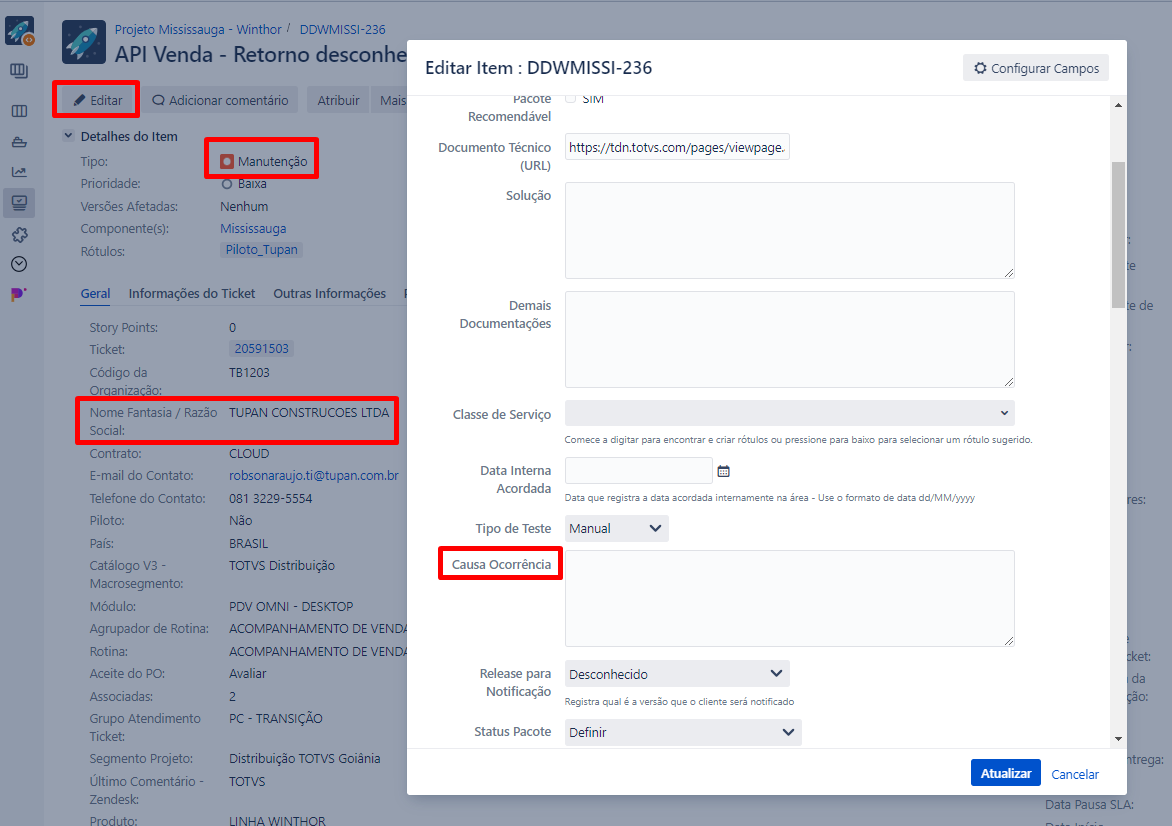Image resolution: width=1172 pixels, height=826 pixels.
Task: Click the dialog scrollbar up arrow
Action: tap(1118, 105)
